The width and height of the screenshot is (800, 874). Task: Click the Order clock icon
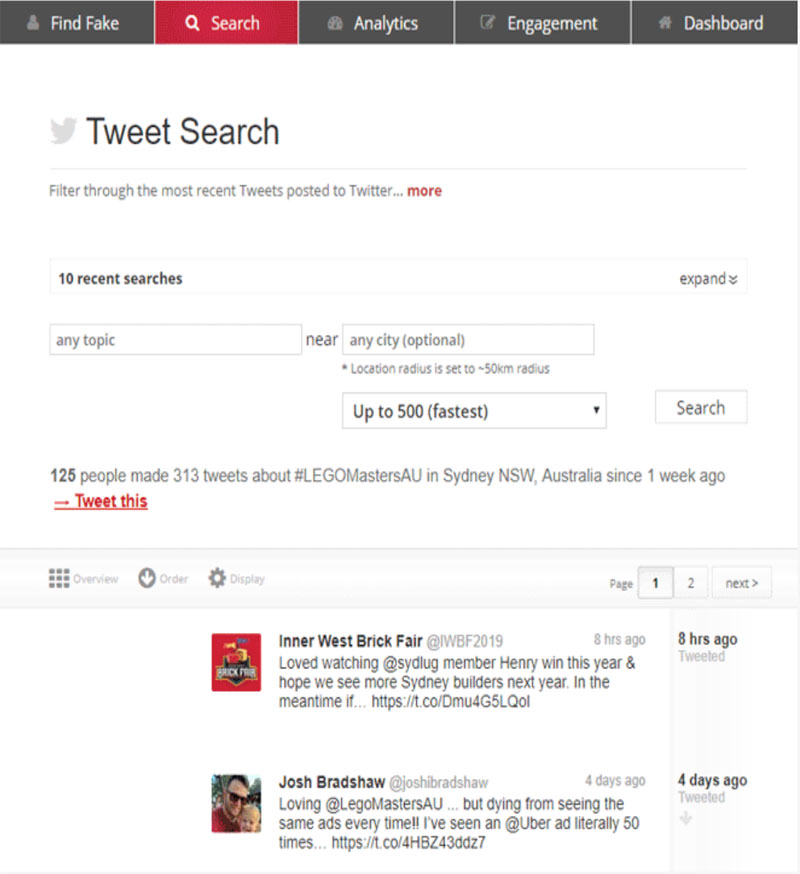[147, 578]
